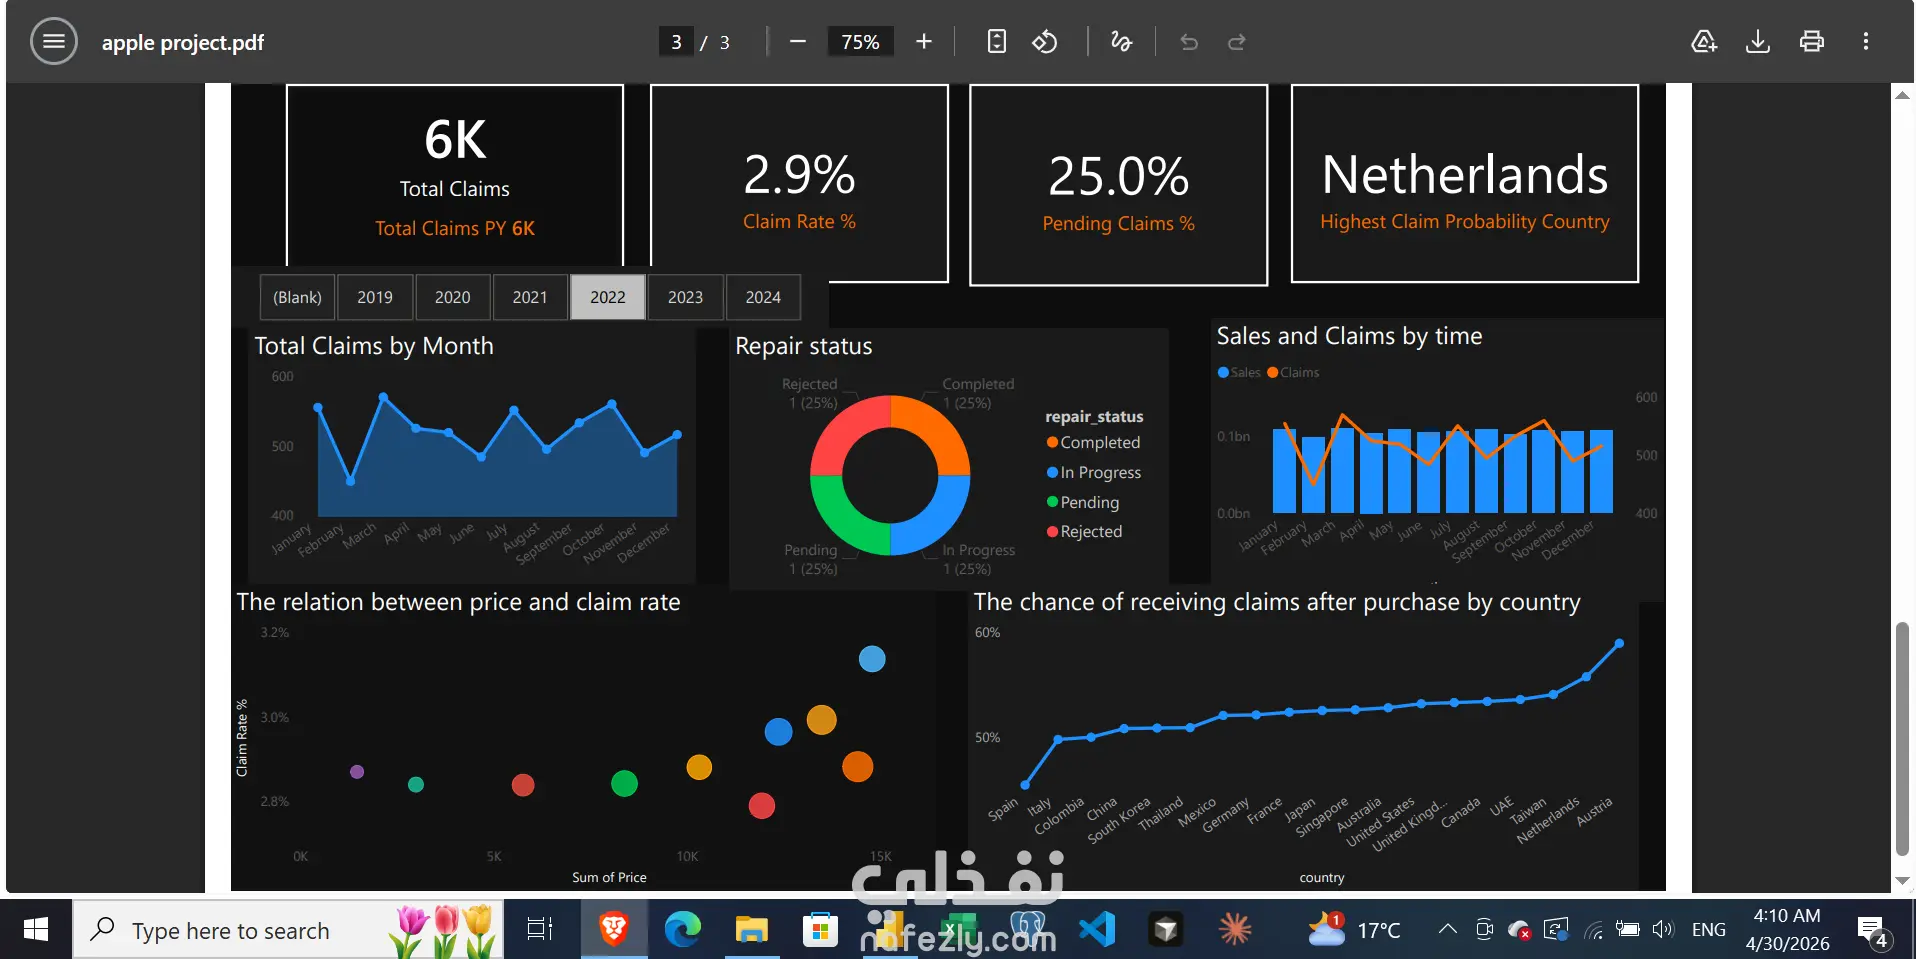This screenshot has width=1916, height=959.
Task: Click the Pending legend item
Action: (x=1083, y=502)
